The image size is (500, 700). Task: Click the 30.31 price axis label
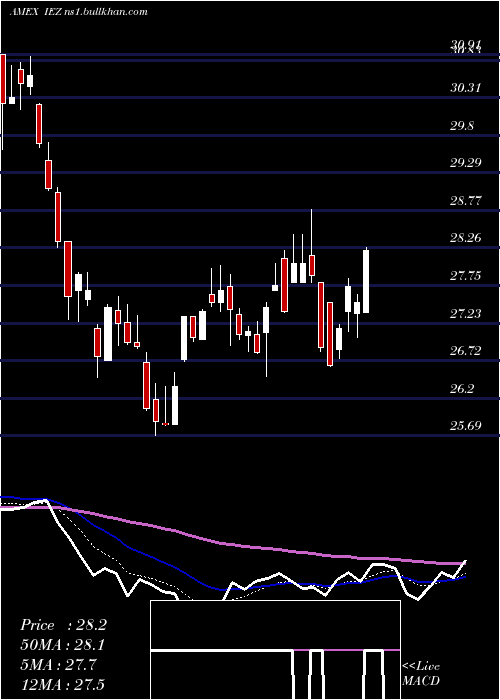click(x=466, y=88)
